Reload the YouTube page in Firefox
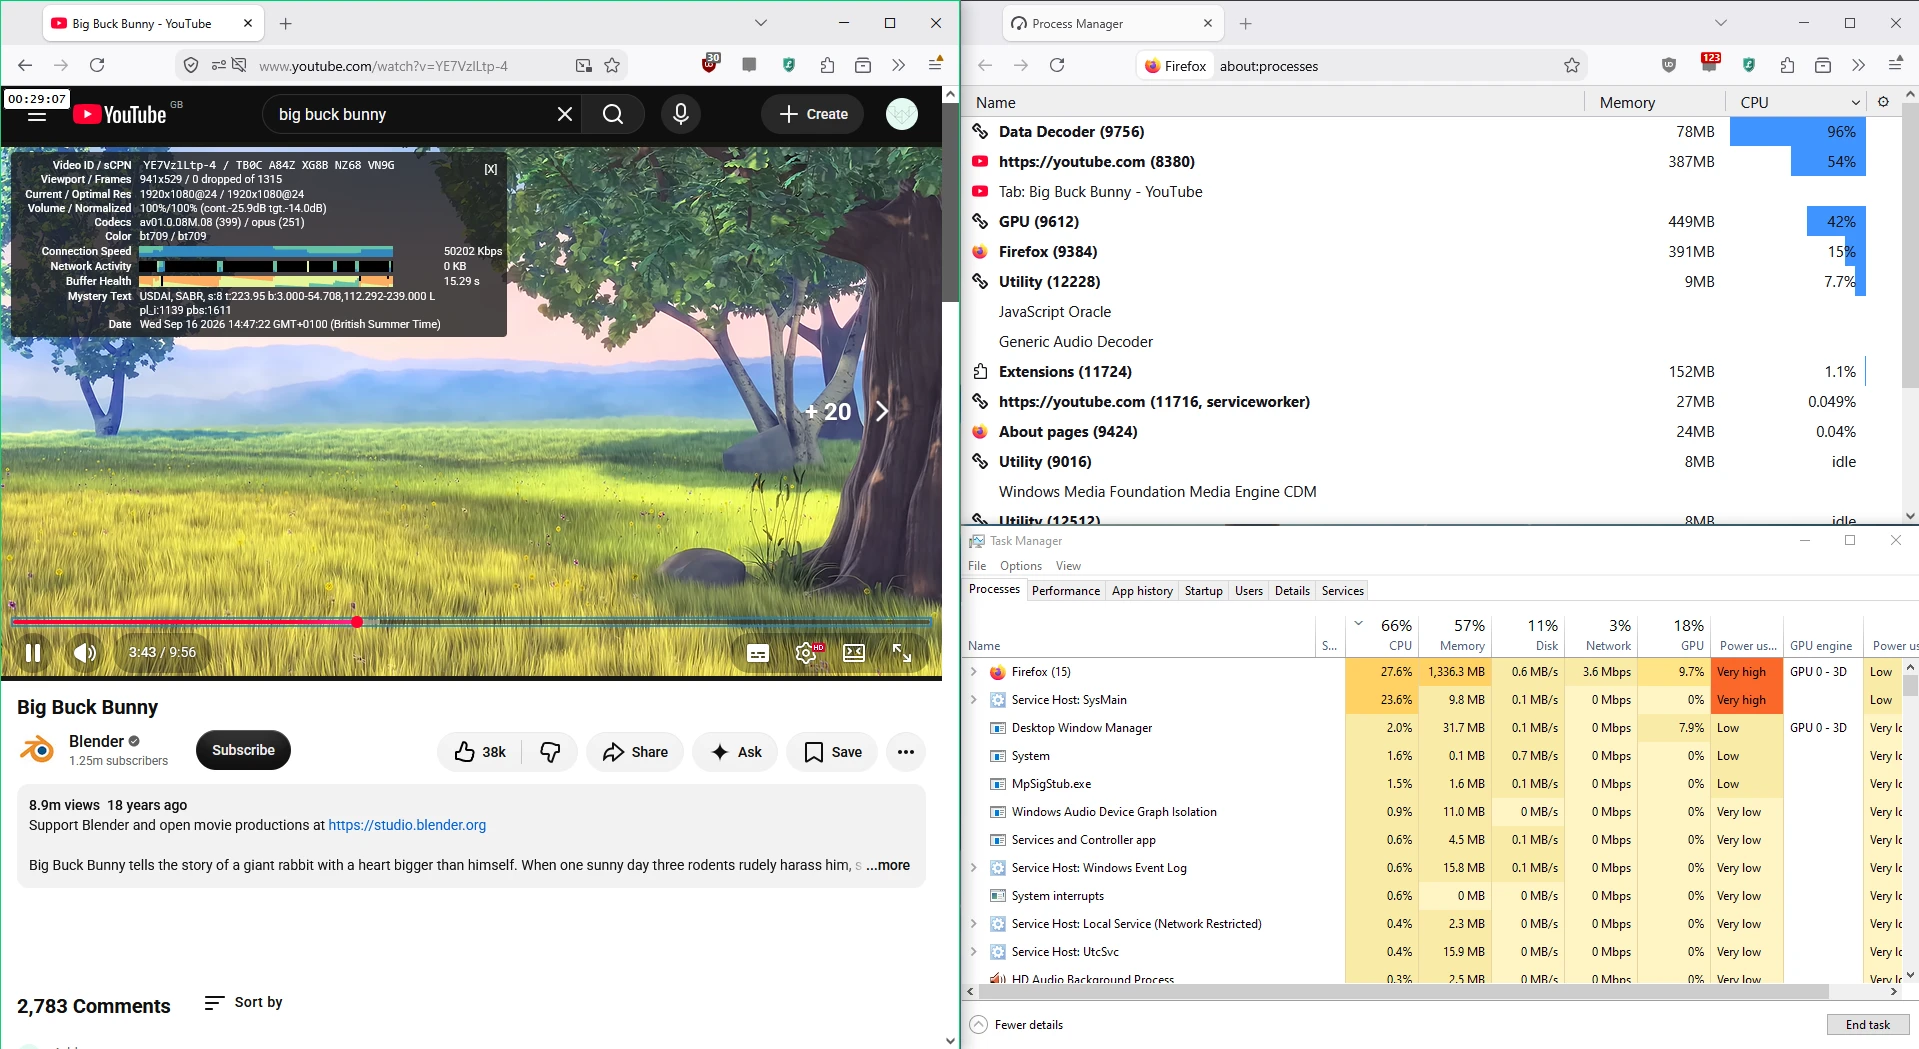The width and height of the screenshot is (1919, 1049). point(97,65)
